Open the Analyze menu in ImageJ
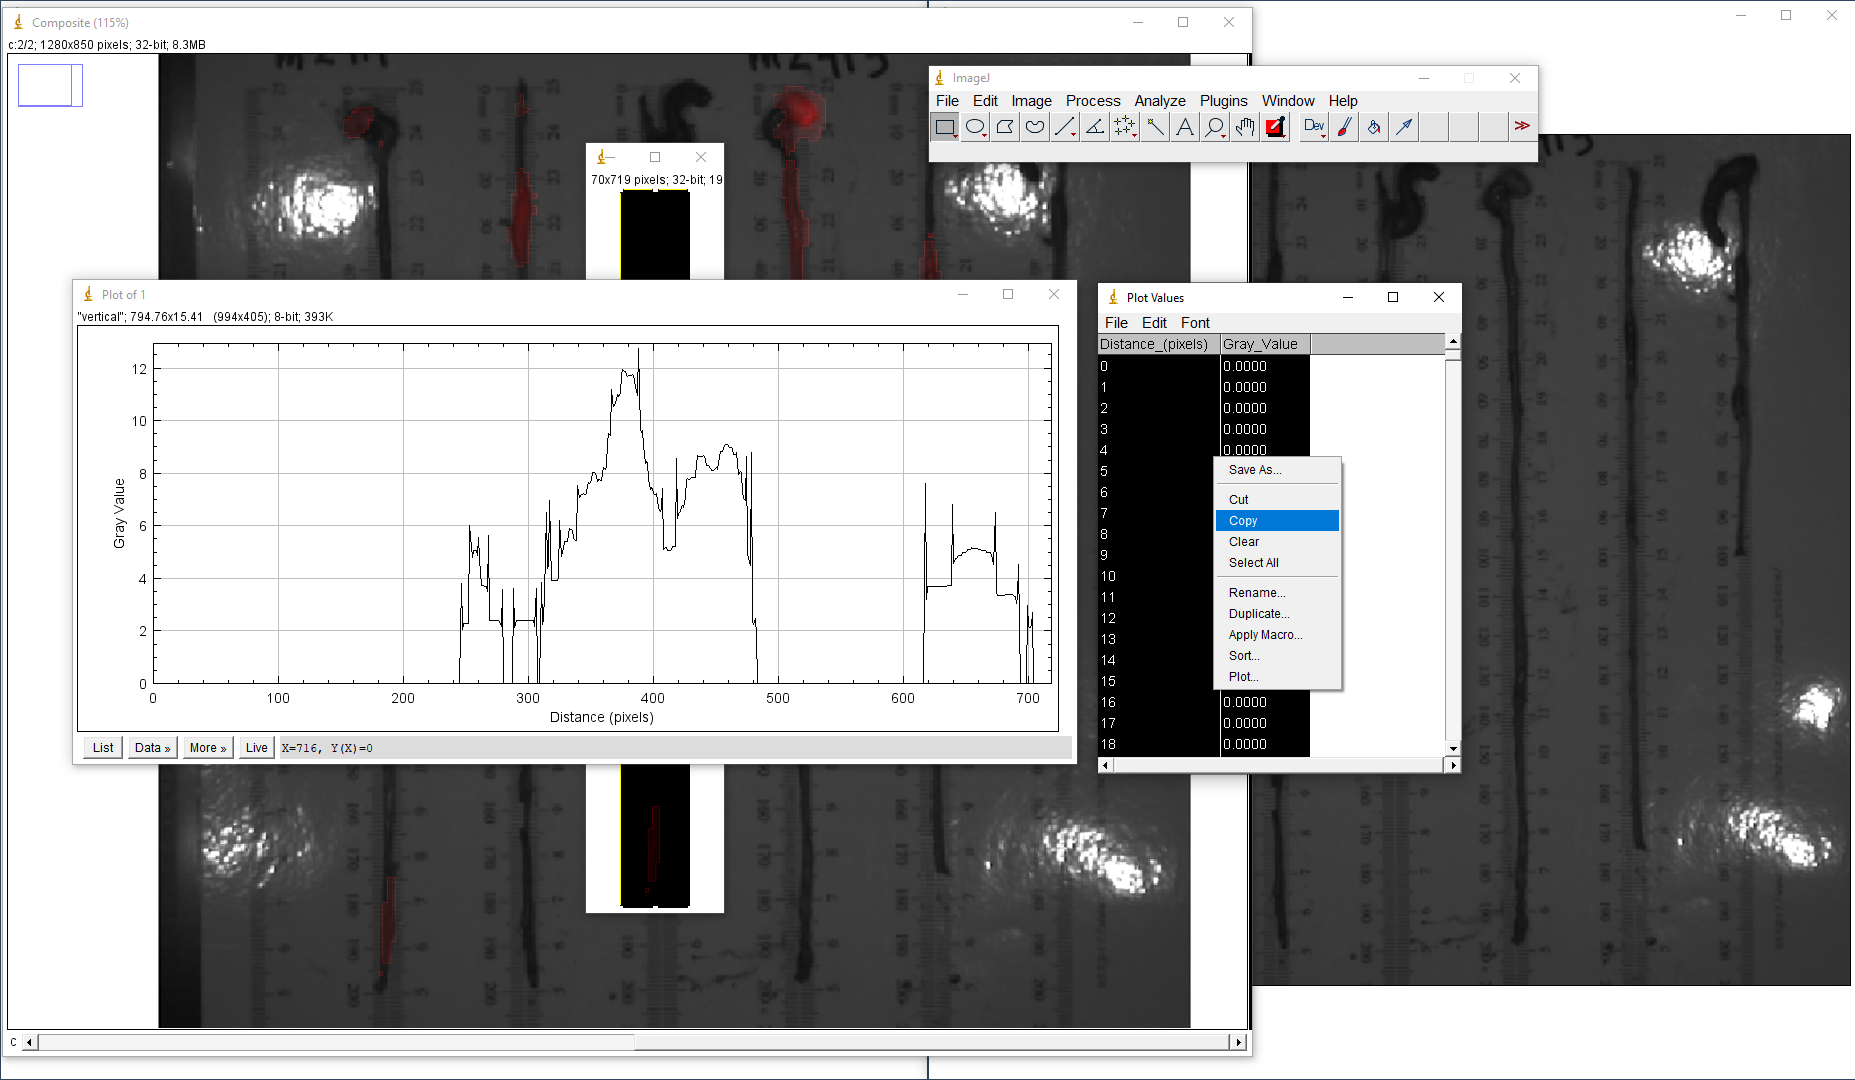1855x1080 pixels. pyautogui.click(x=1159, y=101)
